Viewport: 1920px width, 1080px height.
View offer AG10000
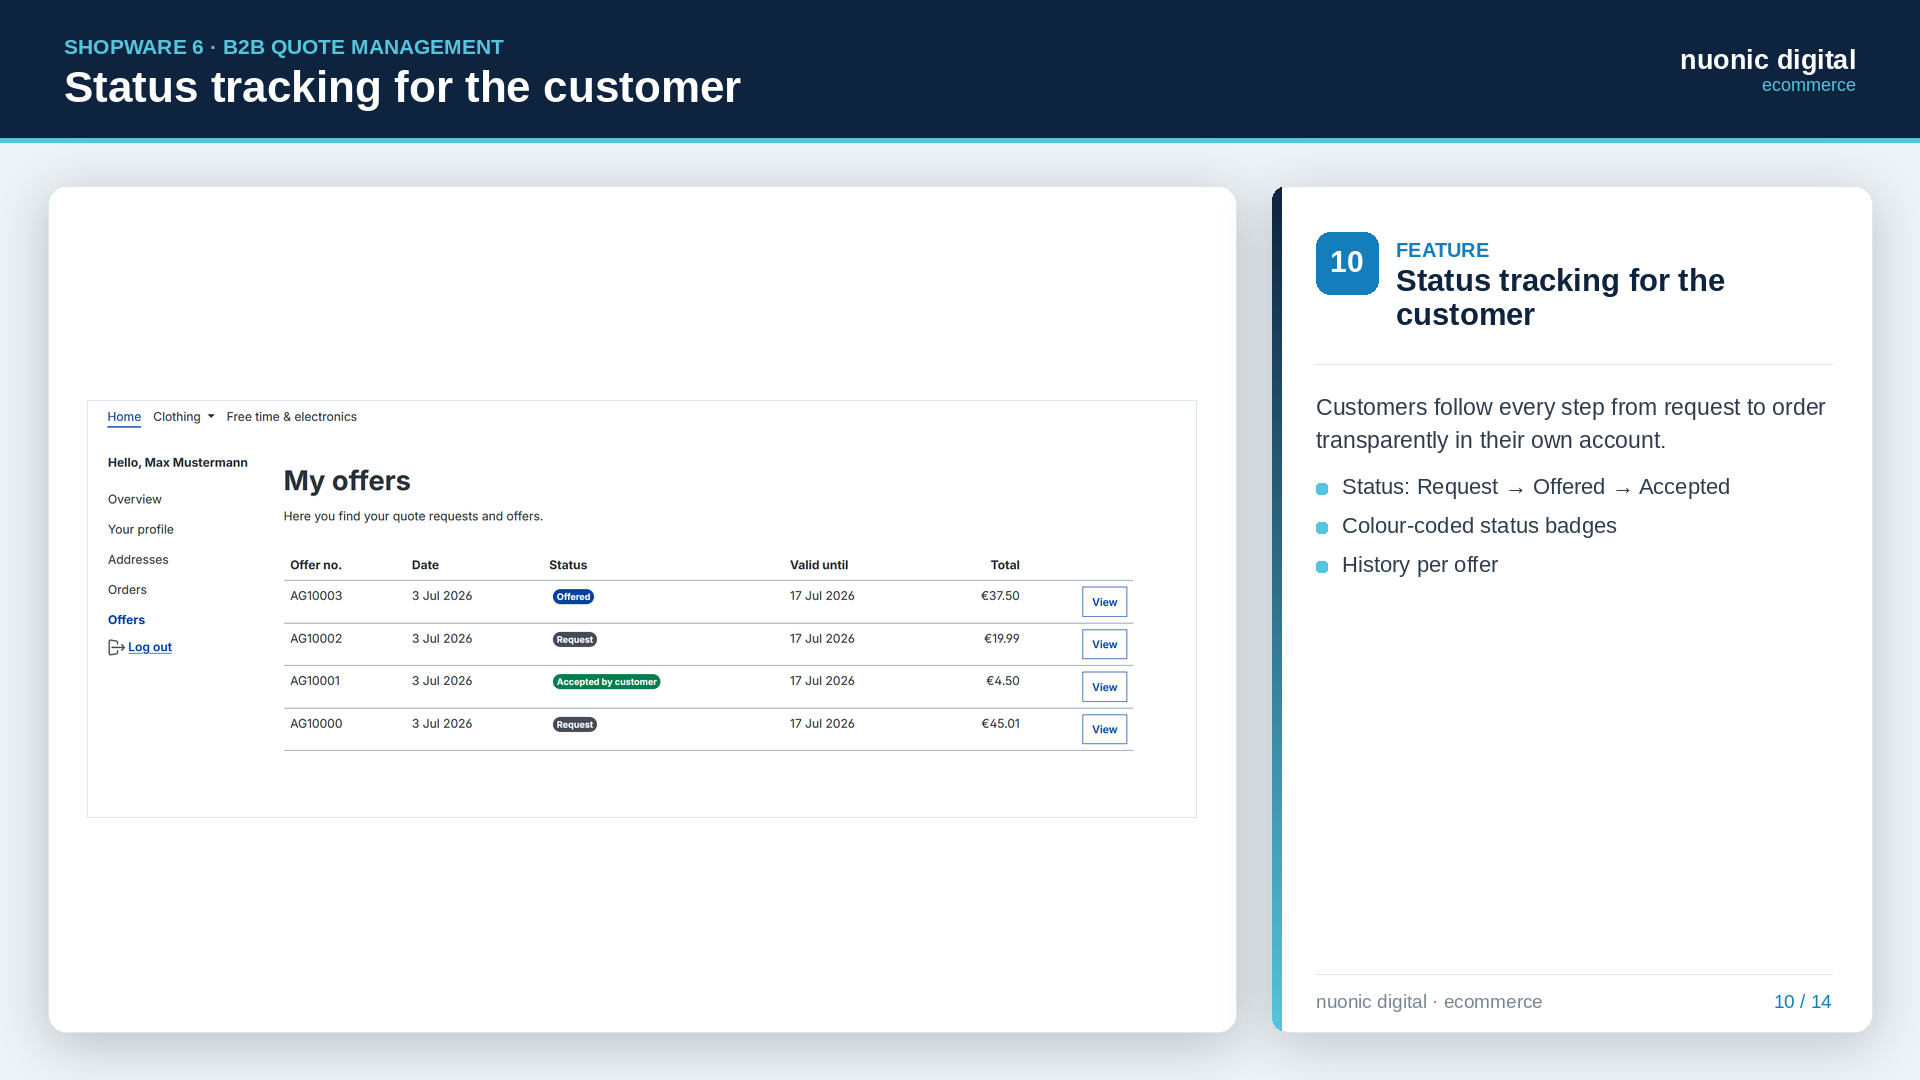point(1104,729)
